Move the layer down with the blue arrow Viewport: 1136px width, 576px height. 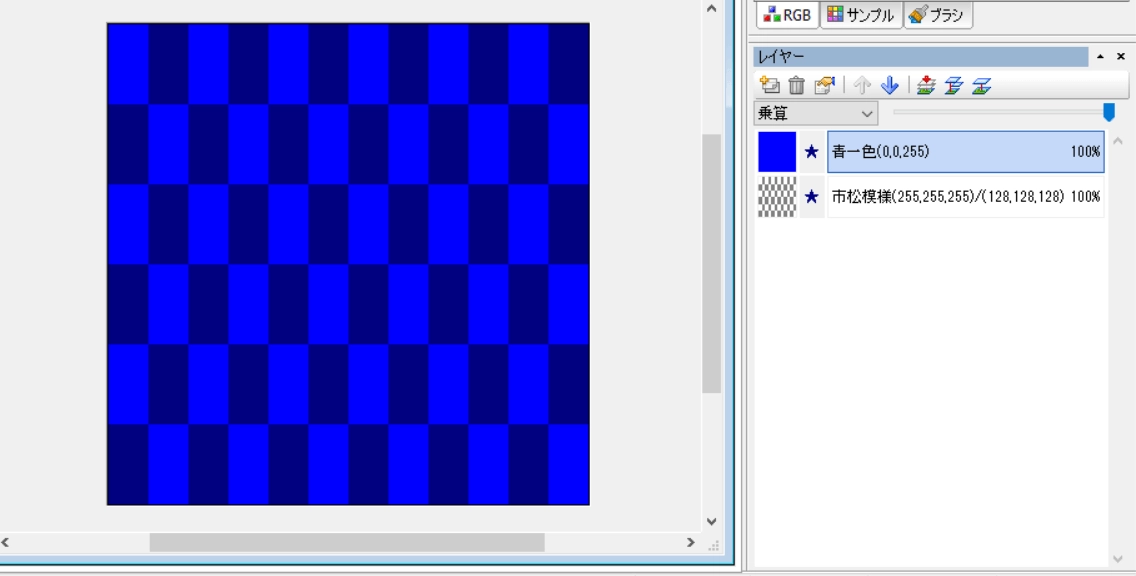click(890, 85)
